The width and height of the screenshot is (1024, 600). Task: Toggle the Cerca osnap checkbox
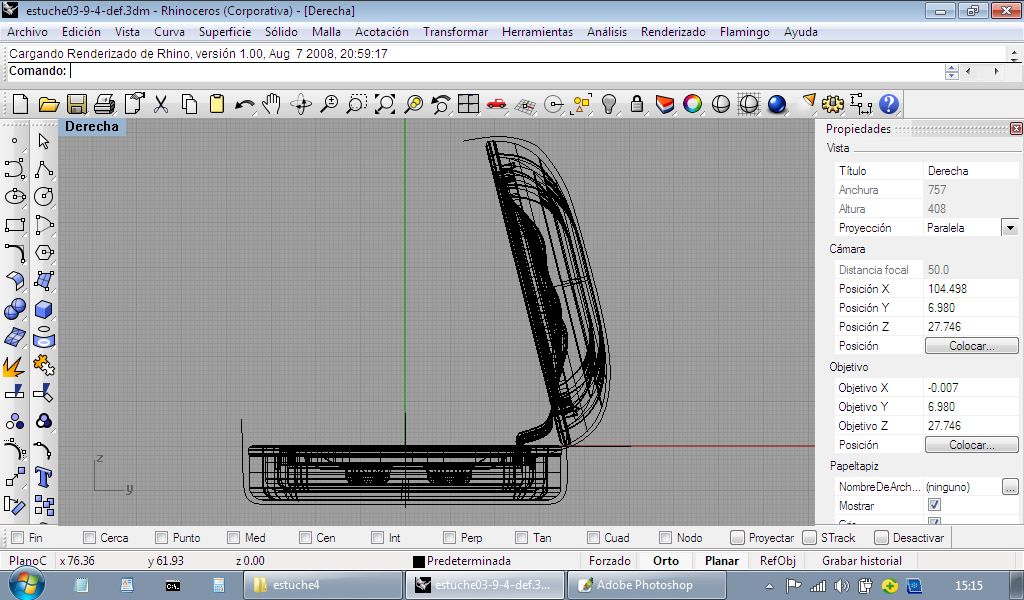(90, 538)
